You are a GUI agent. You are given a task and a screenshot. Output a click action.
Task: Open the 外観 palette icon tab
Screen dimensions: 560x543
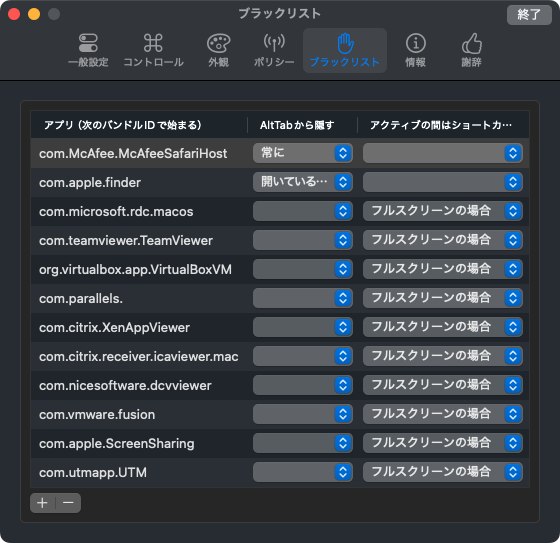(219, 50)
